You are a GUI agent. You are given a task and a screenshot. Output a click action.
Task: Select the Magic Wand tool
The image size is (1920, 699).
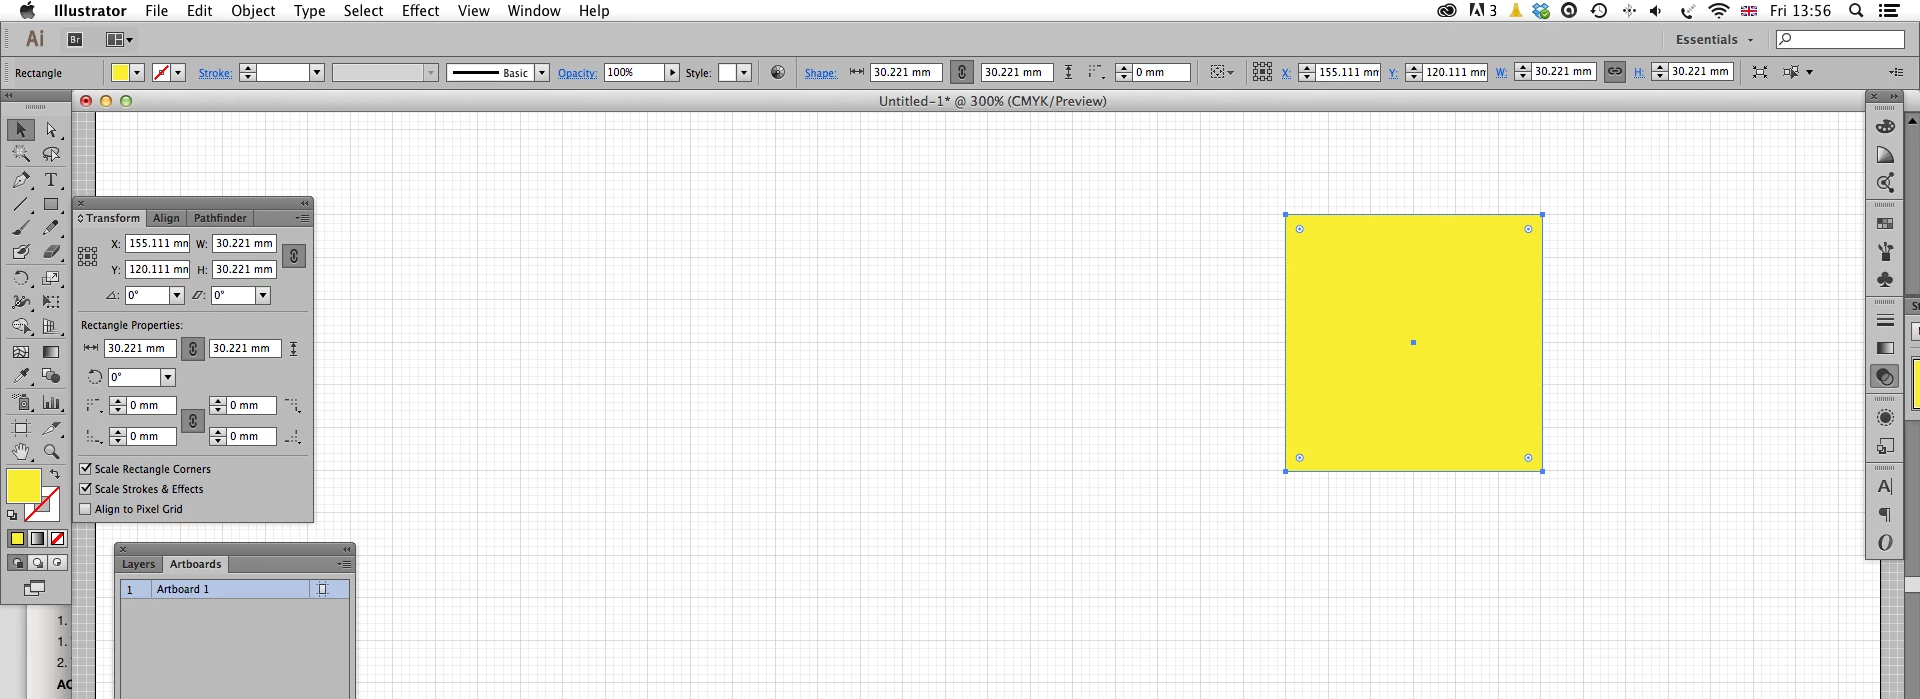[x=21, y=154]
